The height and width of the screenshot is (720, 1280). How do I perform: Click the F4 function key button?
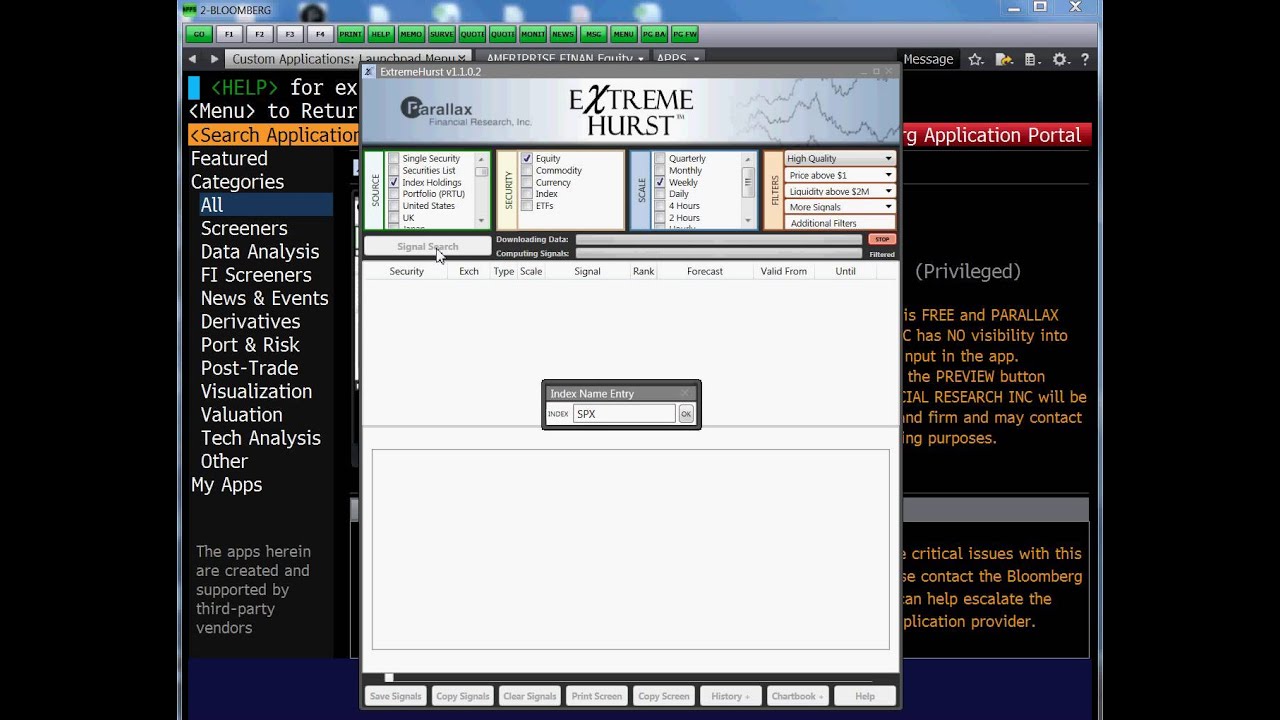(320, 34)
